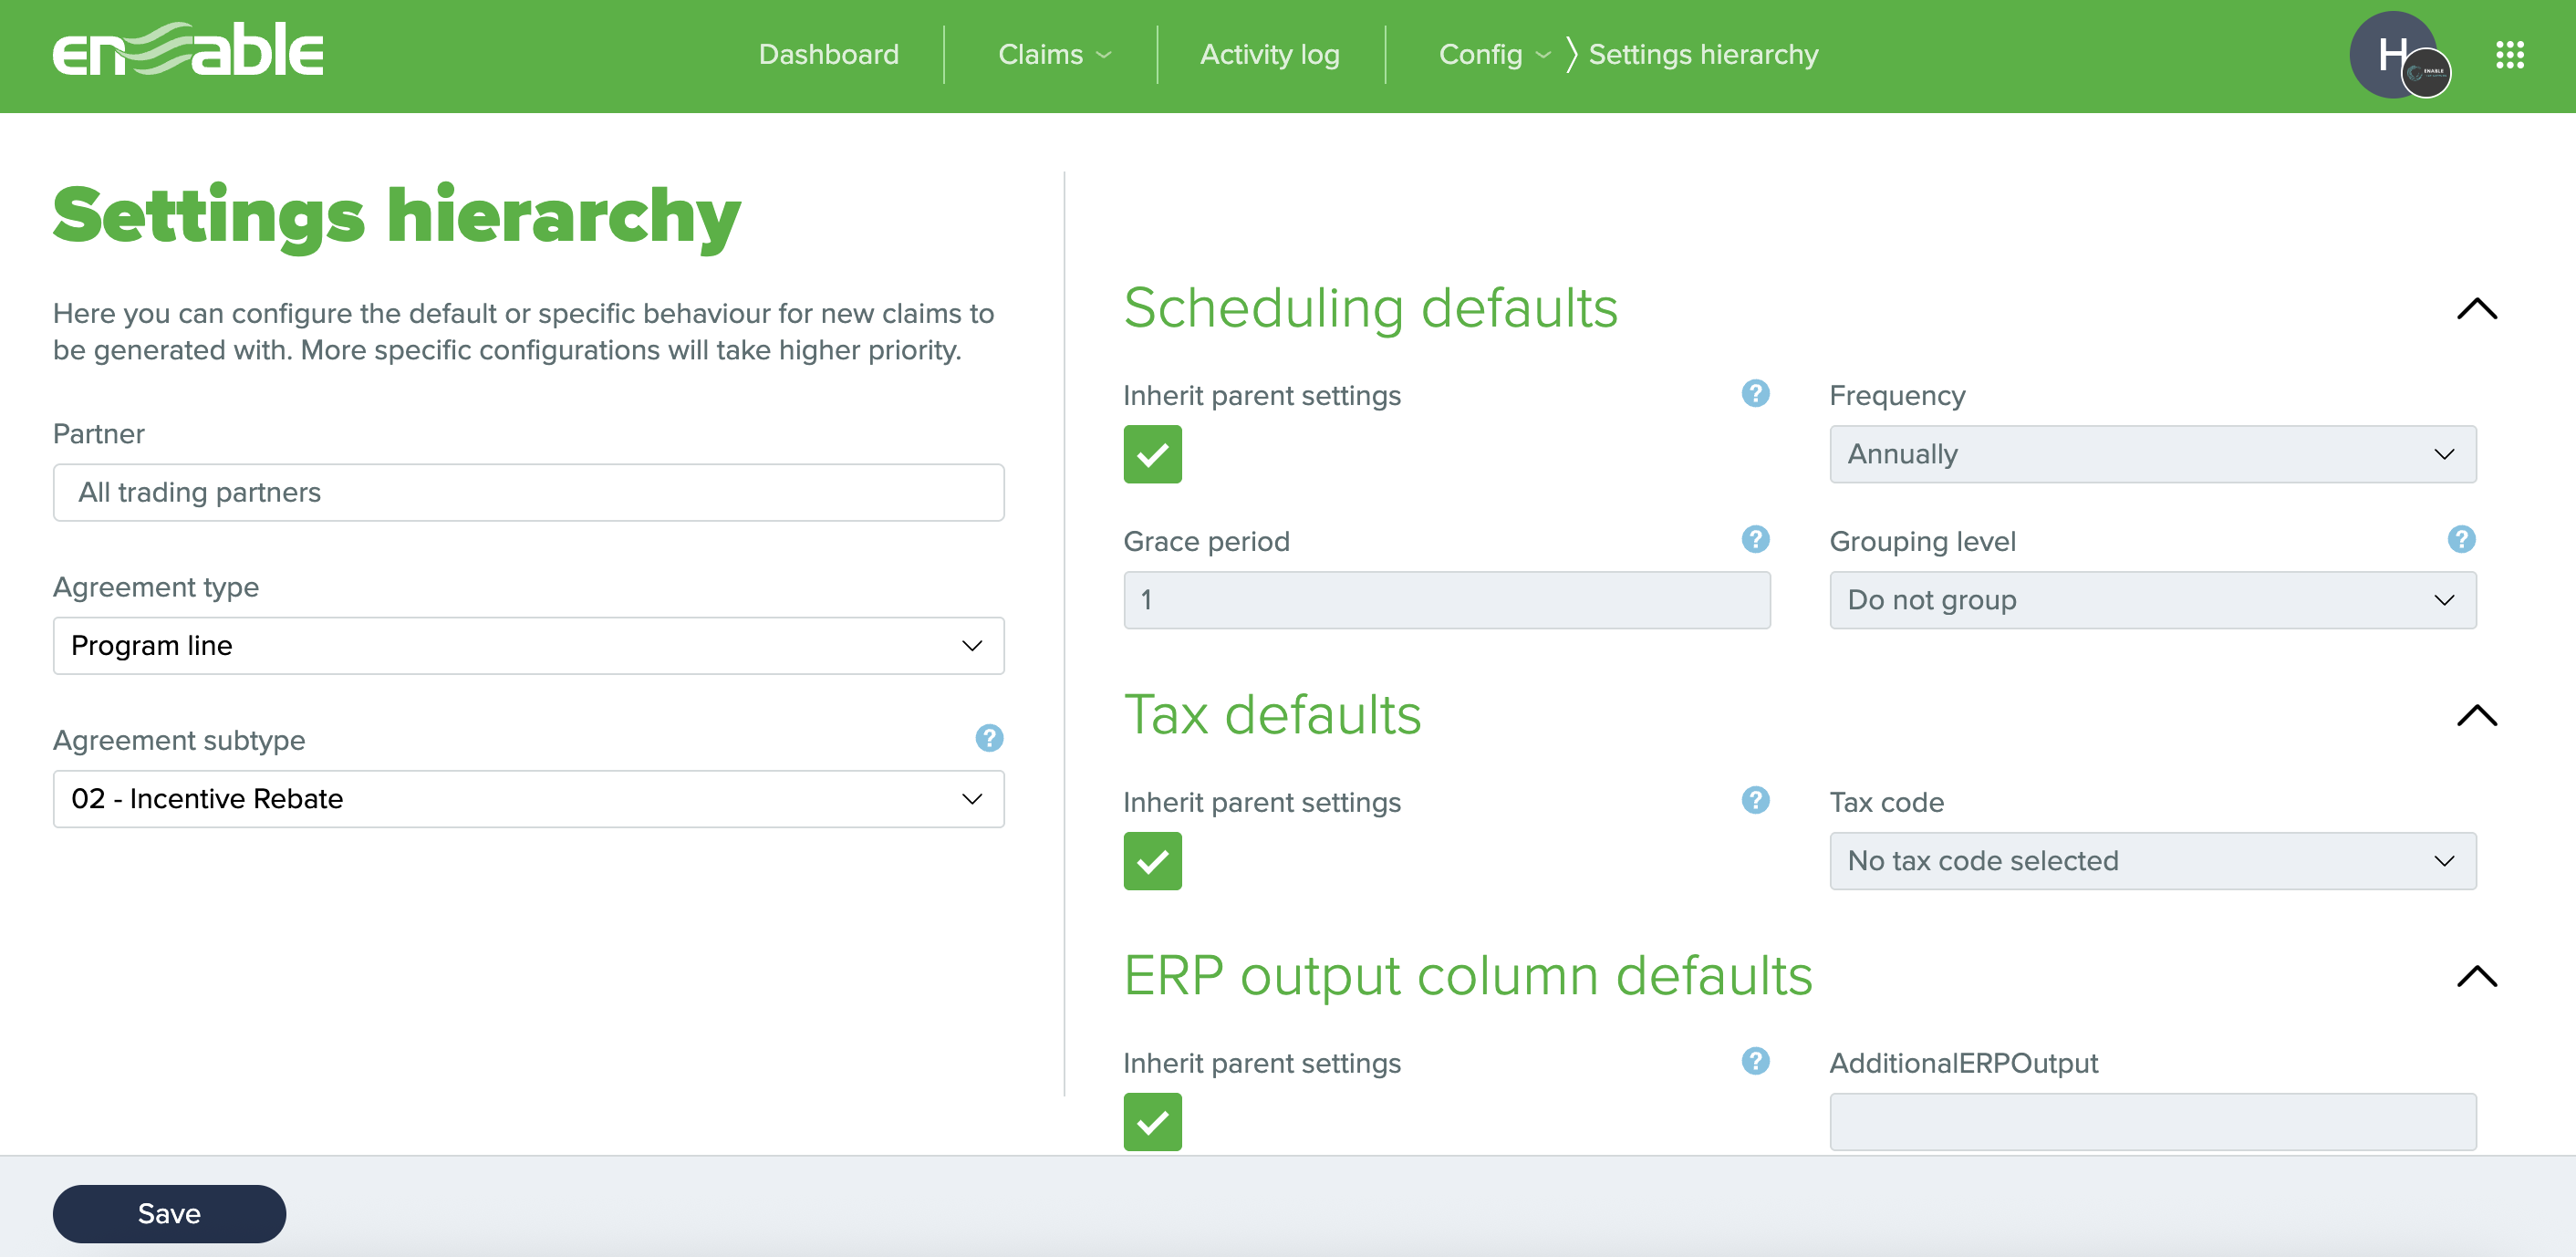Click help icon next to Agreement subtype
This screenshot has height=1257, width=2576.
tap(989, 738)
